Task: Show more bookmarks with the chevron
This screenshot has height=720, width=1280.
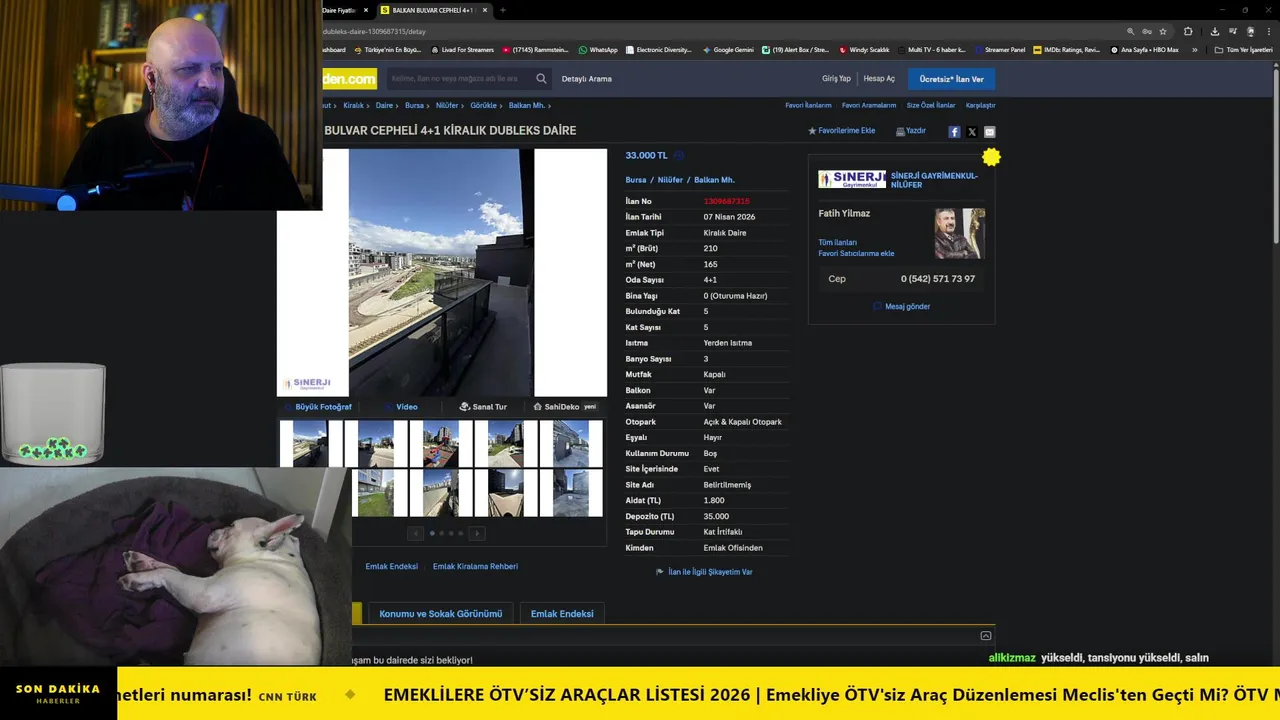Action: [x=1195, y=50]
